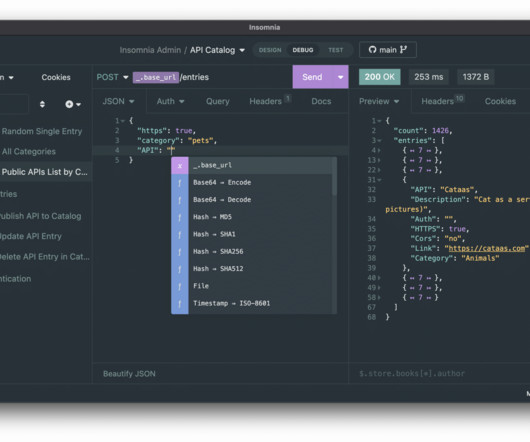
Task: Choose Hash SHA512 from autocomplete
Action: [x=252, y=269]
